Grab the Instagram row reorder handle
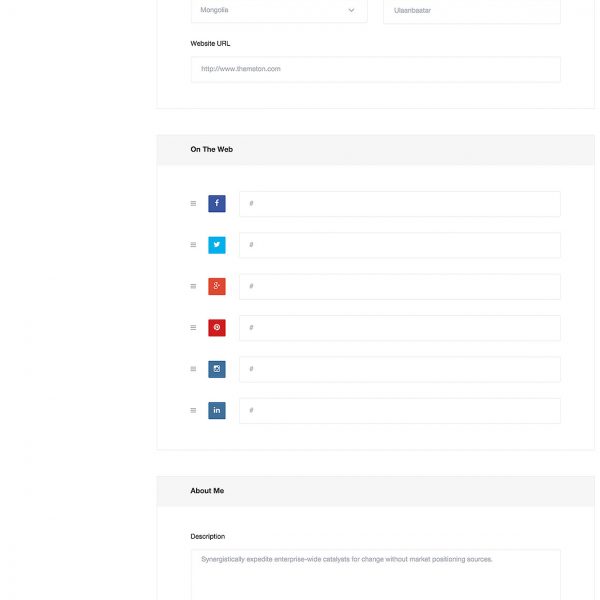Viewport: 600px width, 600px height. click(193, 369)
